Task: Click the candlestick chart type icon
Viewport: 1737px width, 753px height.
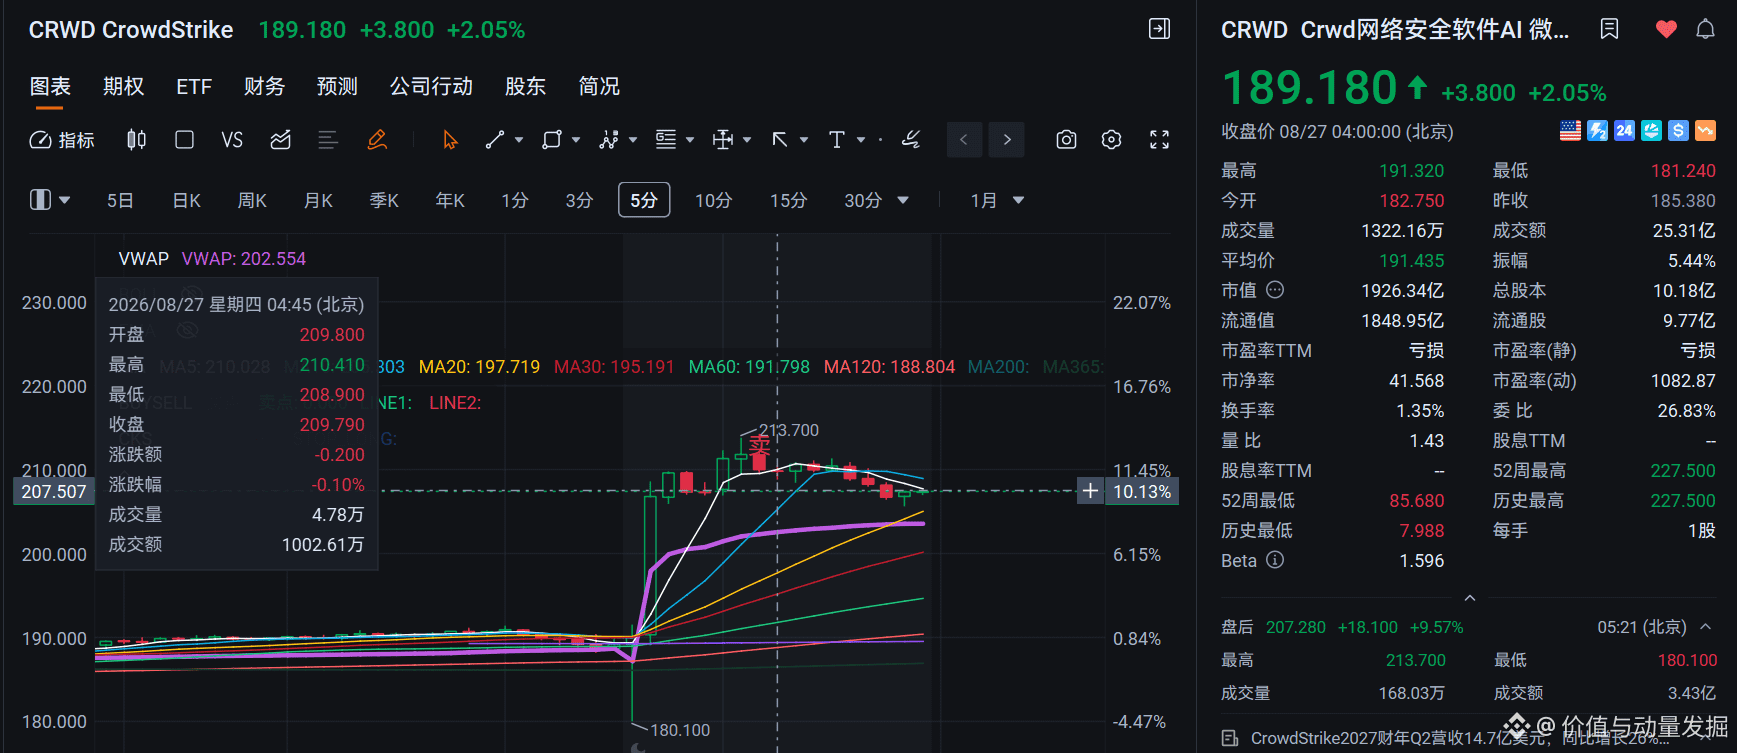Action: 136,140
